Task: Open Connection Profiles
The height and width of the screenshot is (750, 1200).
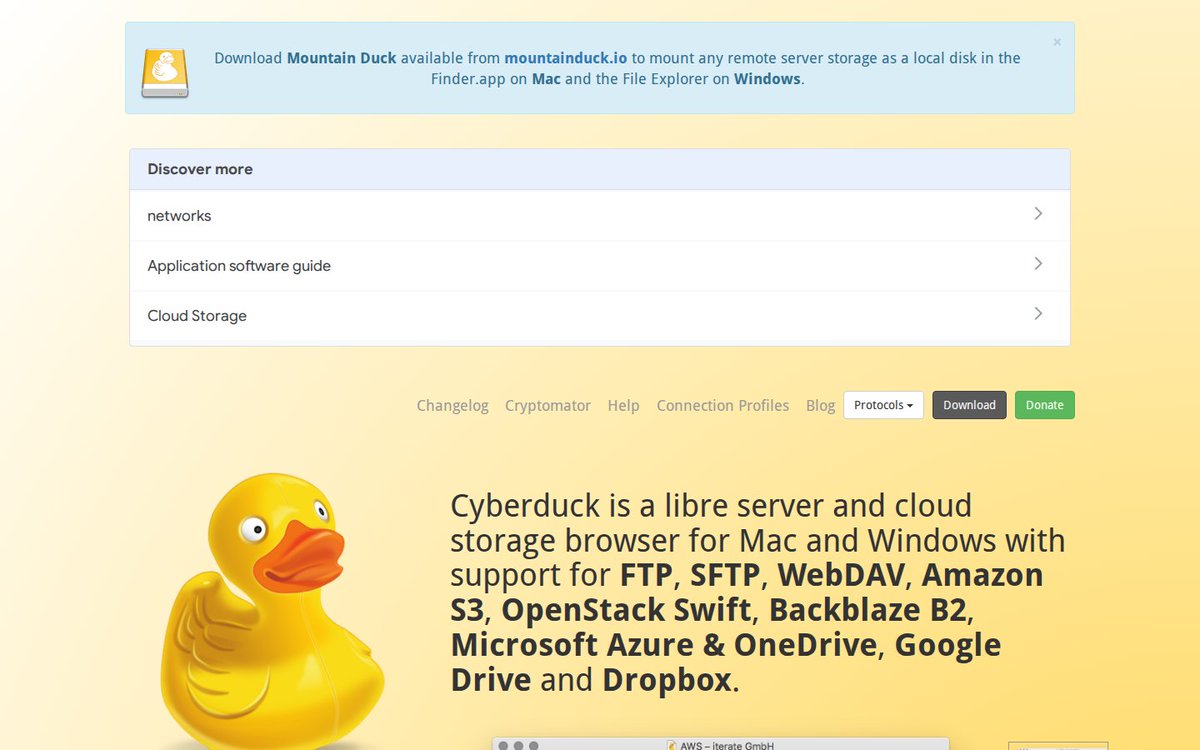Action: tap(723, 405)
